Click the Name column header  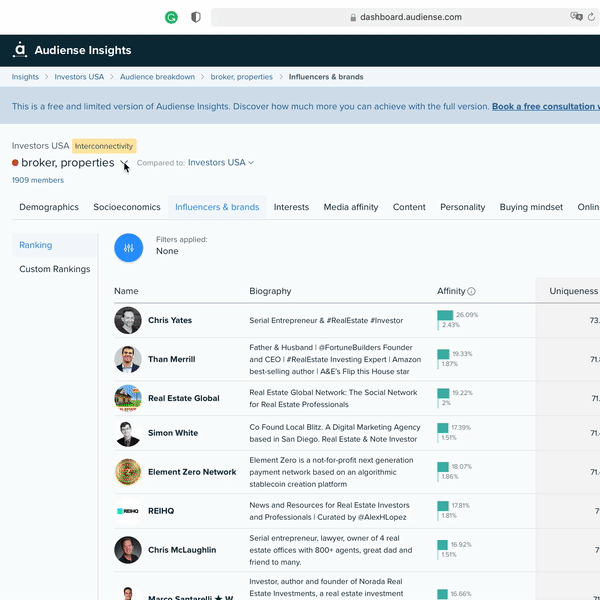(x=126, y=291)
